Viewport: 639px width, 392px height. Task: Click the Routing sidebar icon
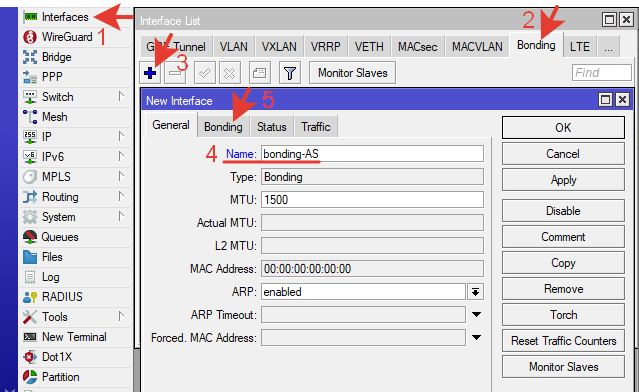30,197
